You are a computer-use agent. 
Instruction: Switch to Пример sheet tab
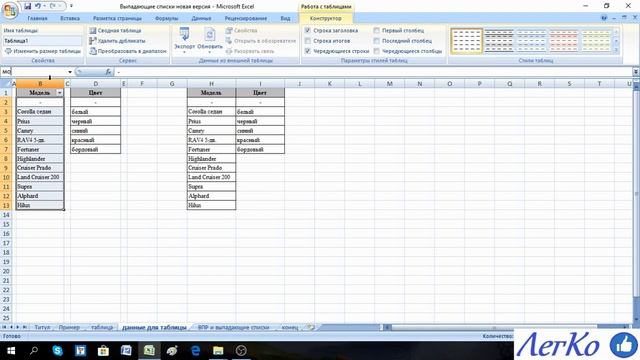[69, 327]
